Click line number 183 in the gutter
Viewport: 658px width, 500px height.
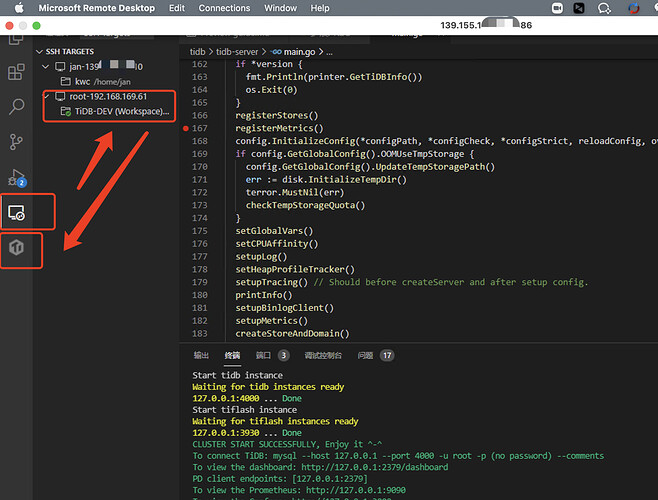click(200, 333)
